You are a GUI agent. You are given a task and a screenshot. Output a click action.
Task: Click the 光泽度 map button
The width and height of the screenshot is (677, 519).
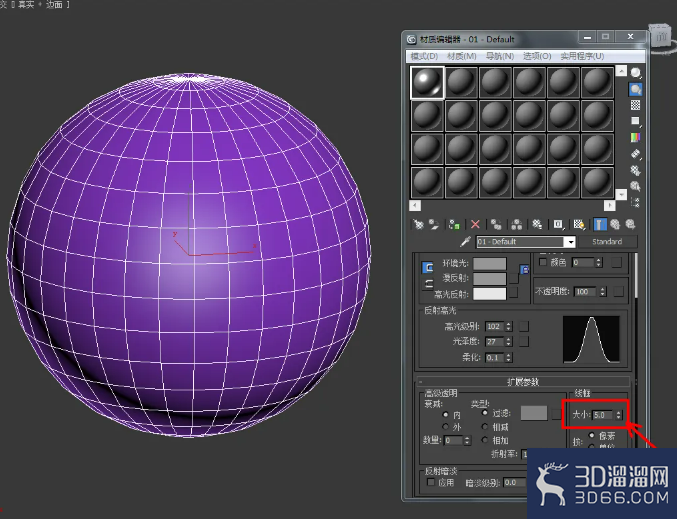[x=524, y=342]
